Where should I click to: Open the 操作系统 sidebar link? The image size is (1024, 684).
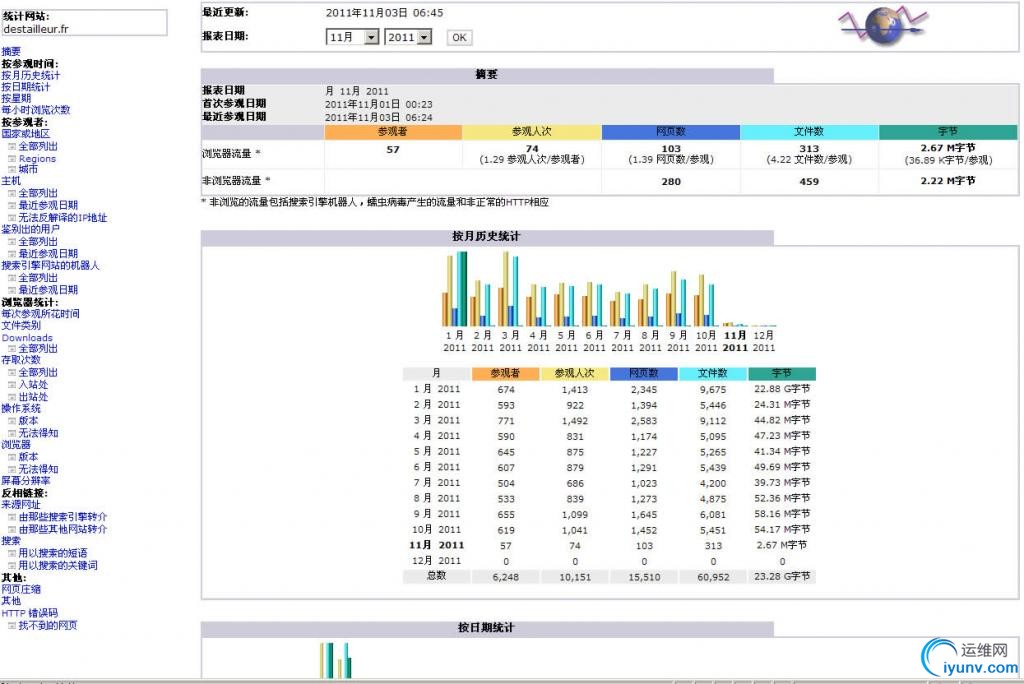coord(21,408)
